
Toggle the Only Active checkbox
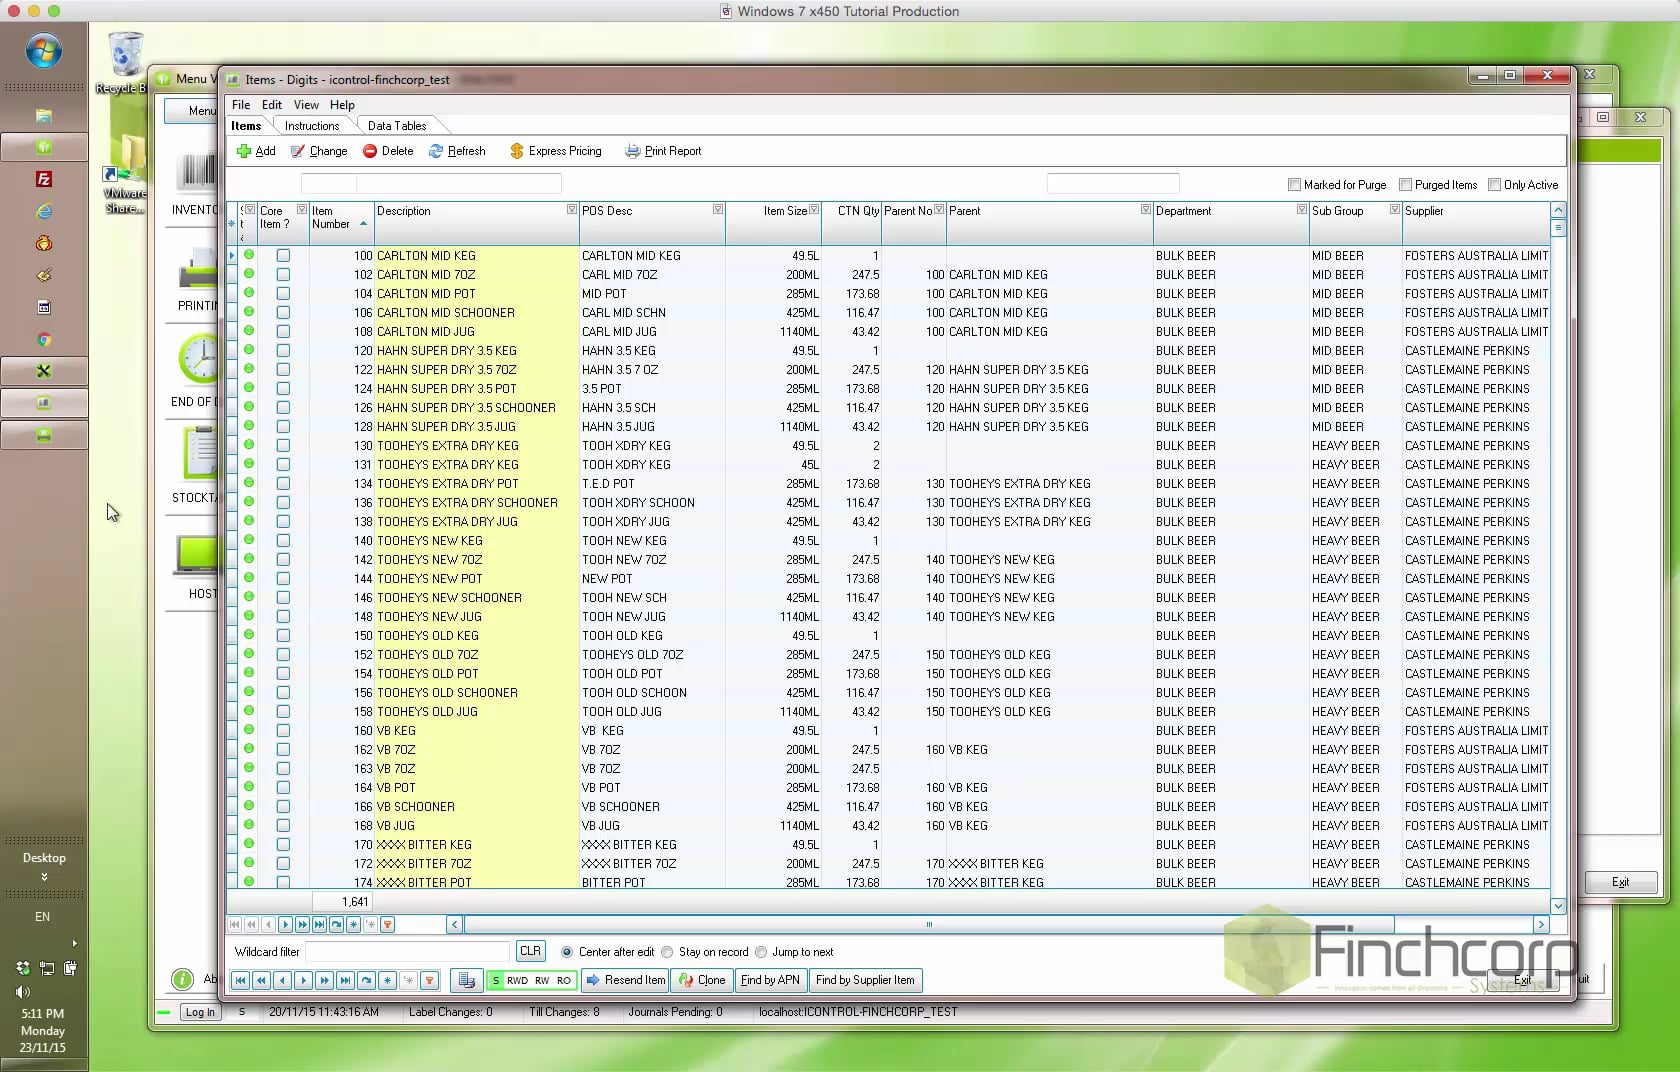1494,185
